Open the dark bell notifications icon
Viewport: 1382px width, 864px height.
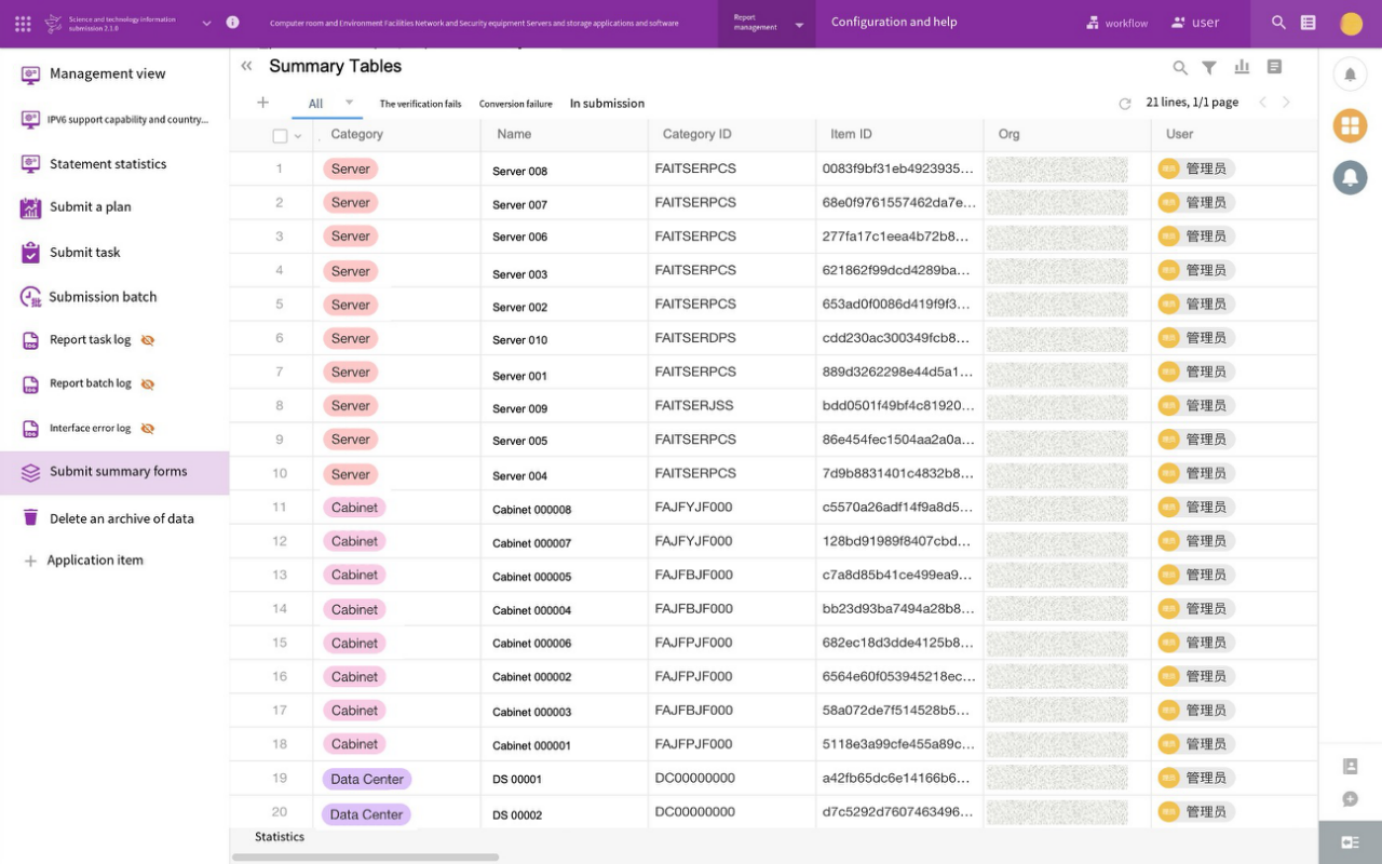[x=1350, y=177]
